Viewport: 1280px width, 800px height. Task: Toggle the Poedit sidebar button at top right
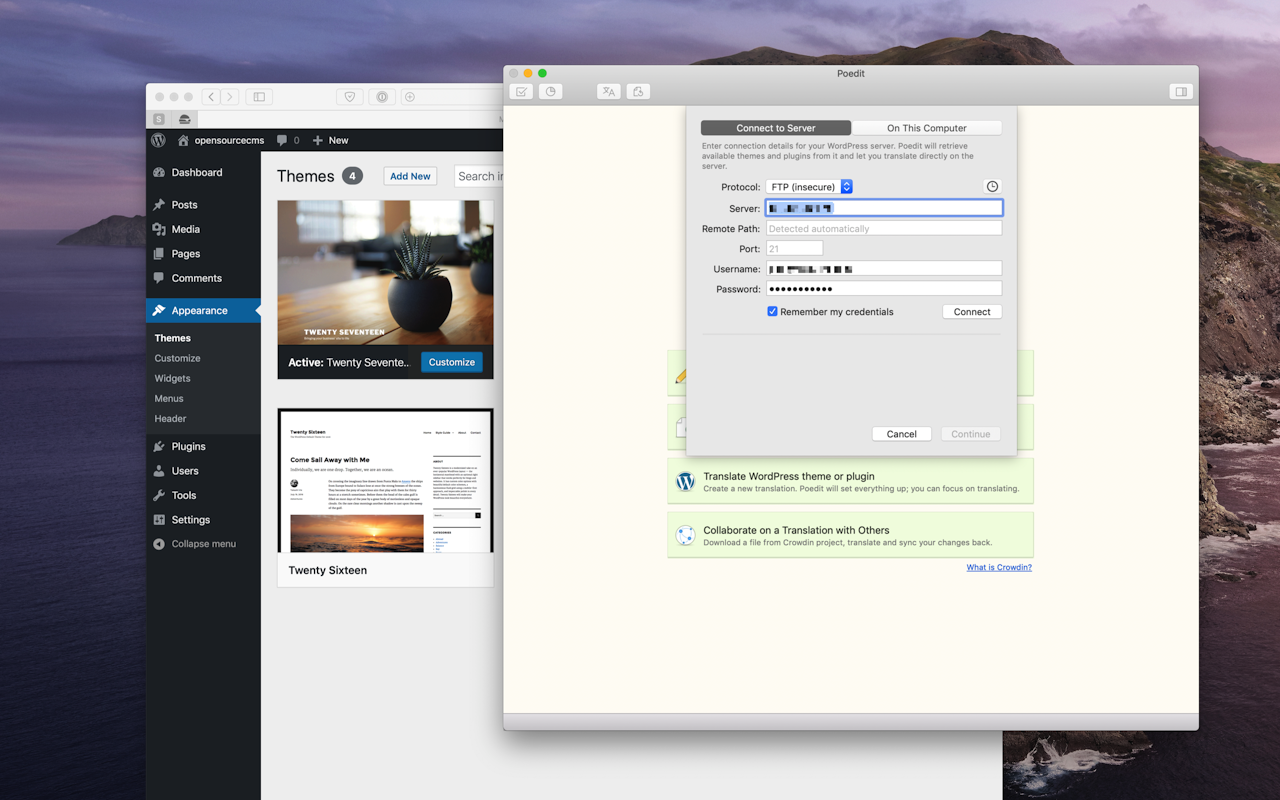(x=1181, y=91)
